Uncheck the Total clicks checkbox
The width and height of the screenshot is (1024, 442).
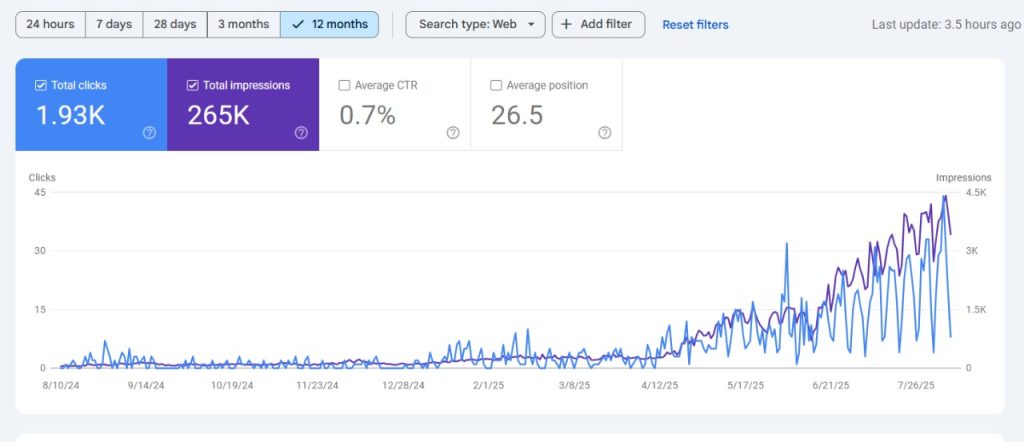(x=41, y=86)
